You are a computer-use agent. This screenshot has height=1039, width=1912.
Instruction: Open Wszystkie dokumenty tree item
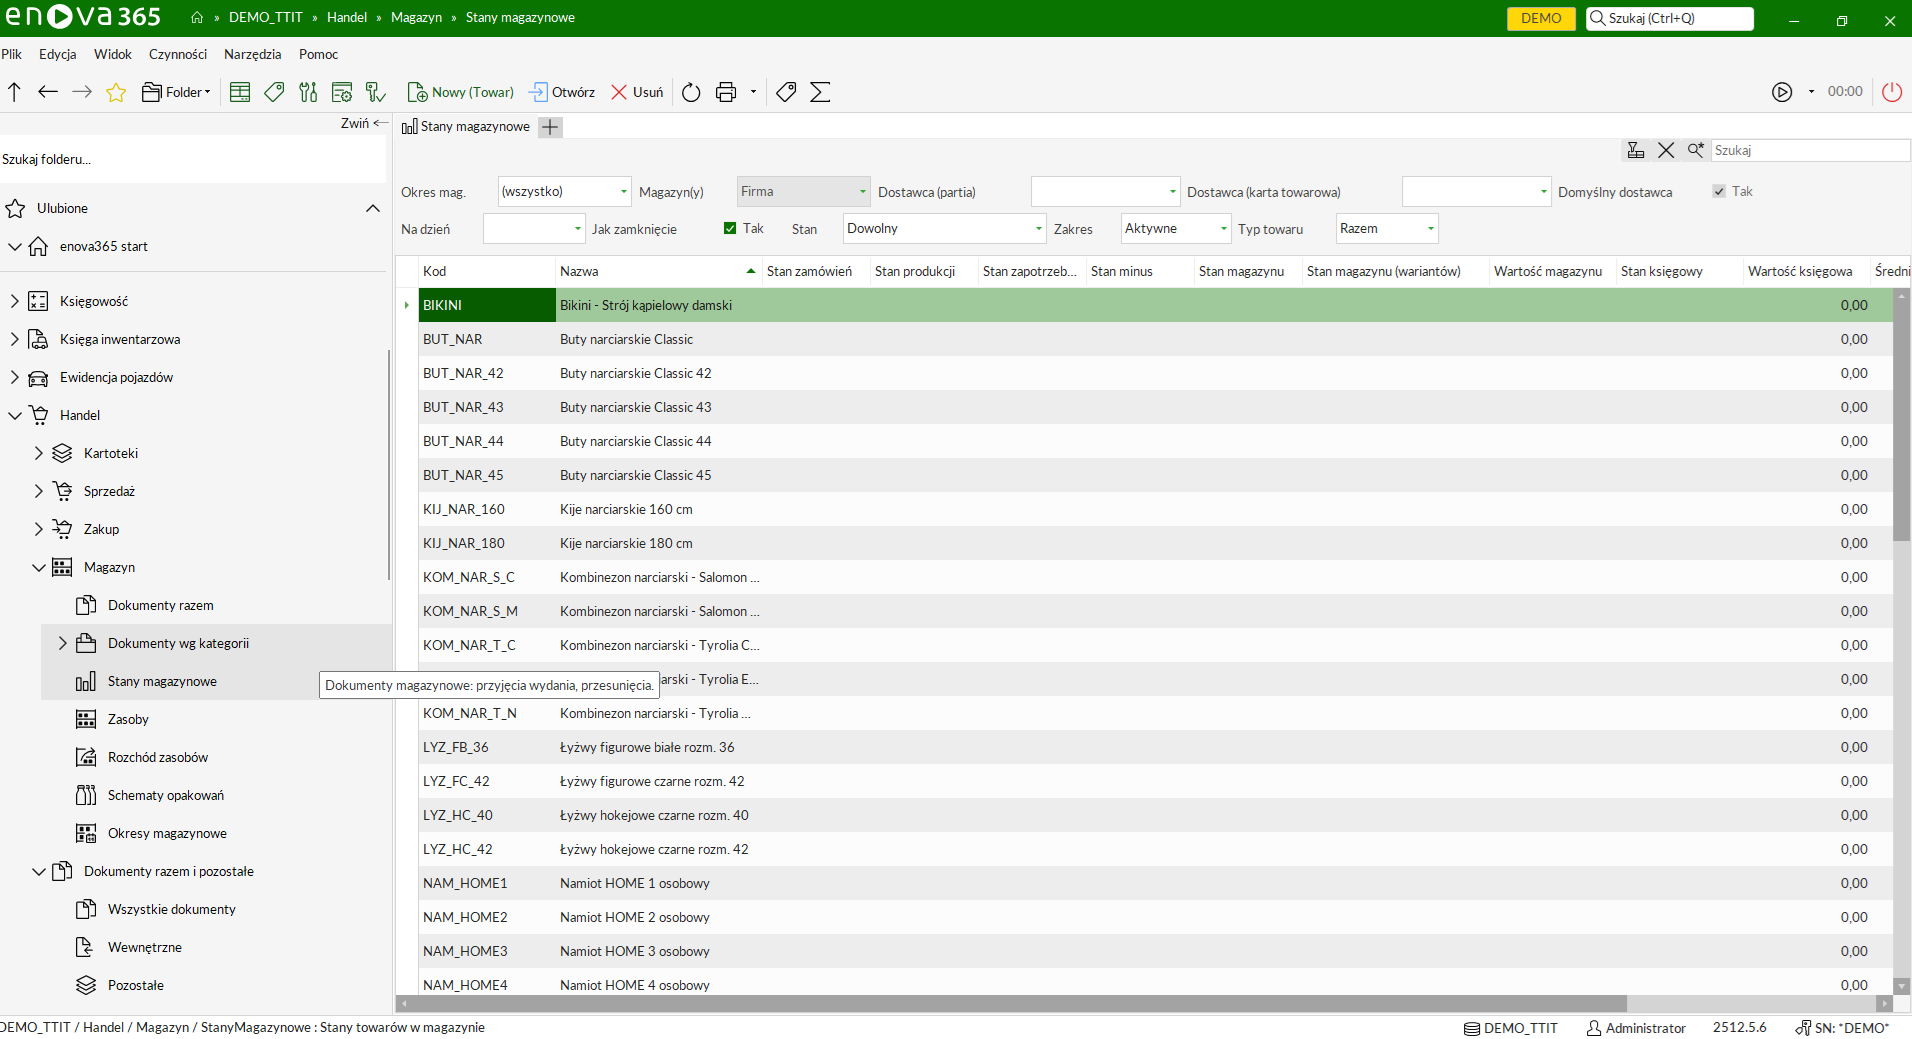pyautogui.click(x=172, y=909)
